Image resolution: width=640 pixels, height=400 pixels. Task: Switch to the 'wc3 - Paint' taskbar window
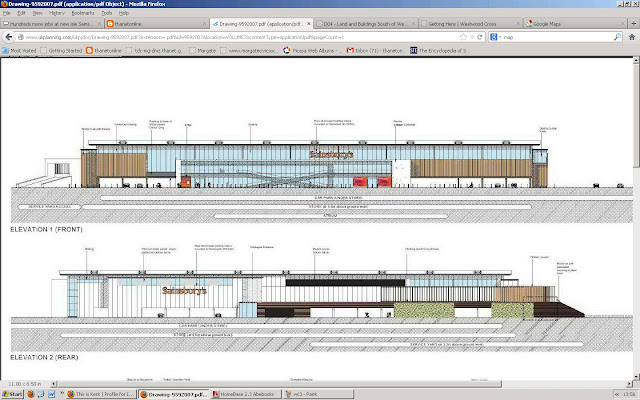pos(319,394)
